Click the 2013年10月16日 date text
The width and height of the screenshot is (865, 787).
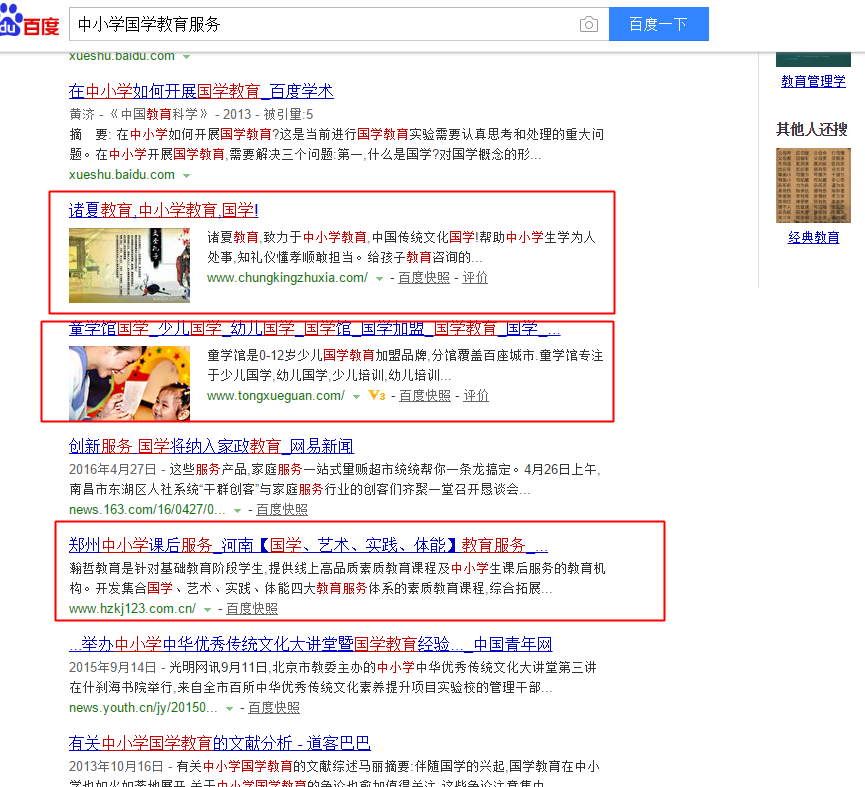[x=116, y=766]
